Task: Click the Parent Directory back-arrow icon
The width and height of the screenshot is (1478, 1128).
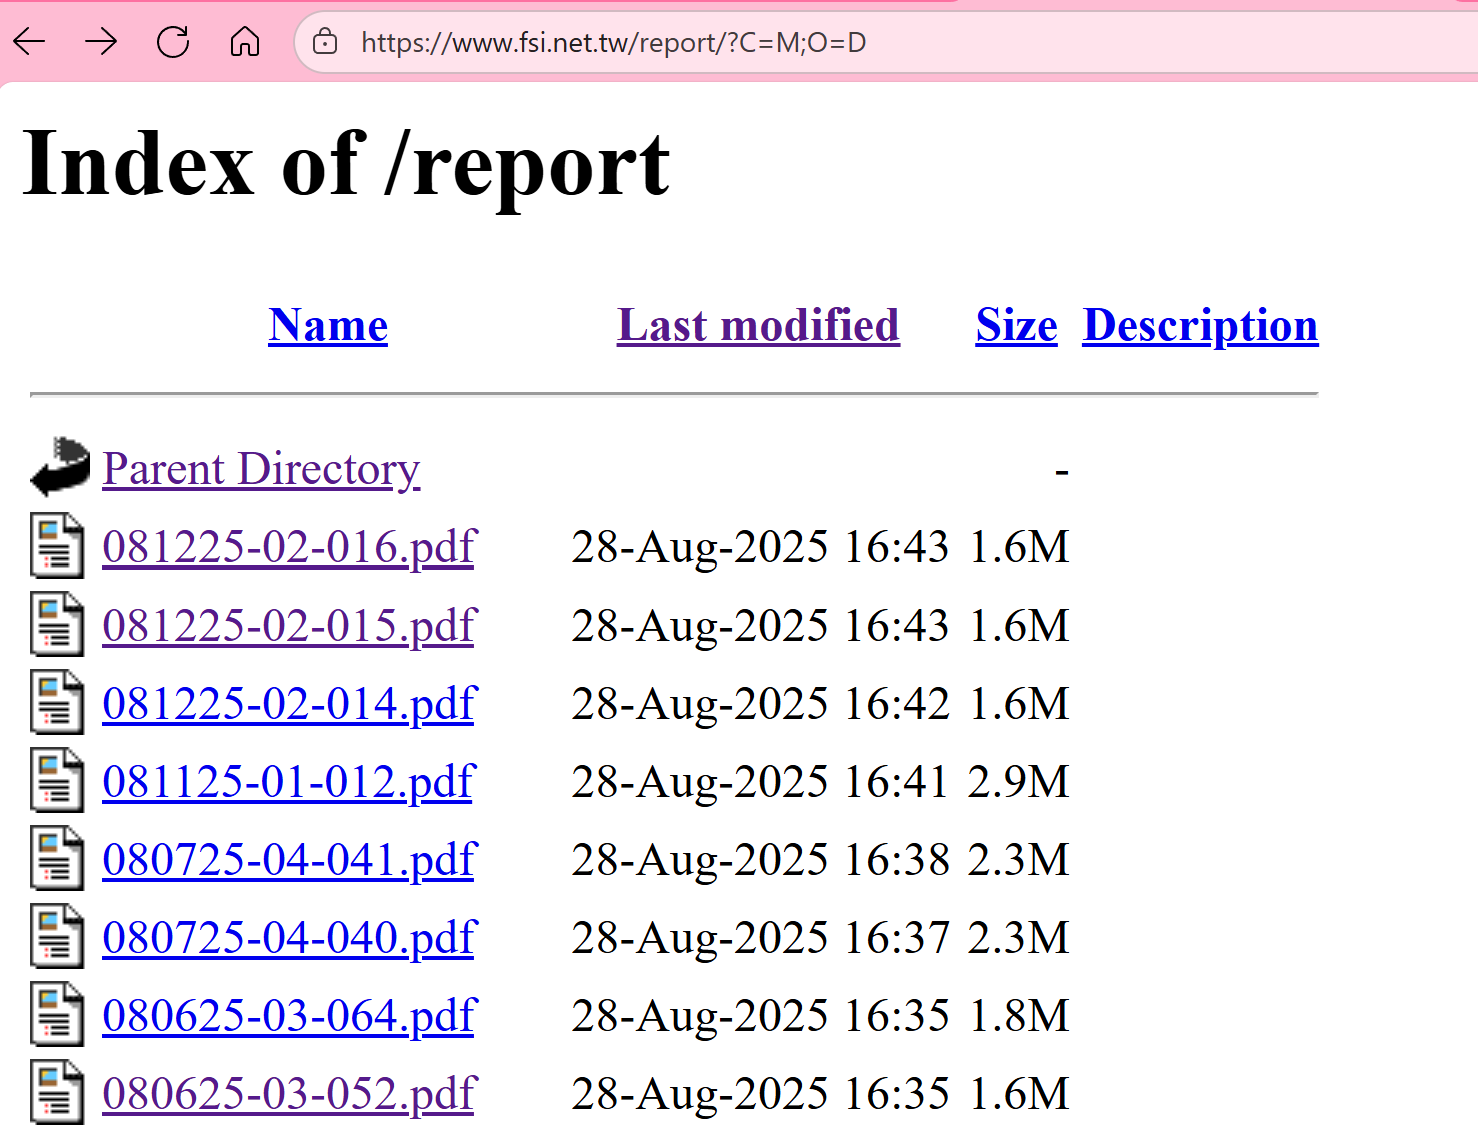Action: click(x=60, y=466)
